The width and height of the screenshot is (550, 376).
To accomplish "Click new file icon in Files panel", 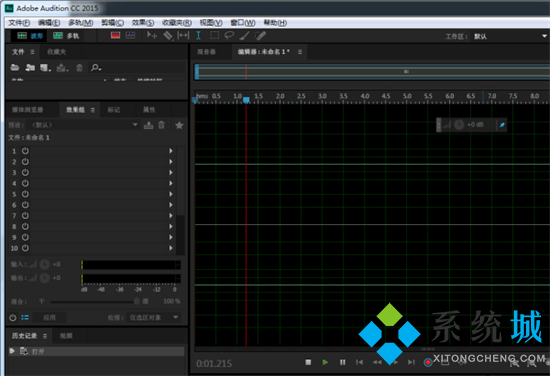I will pyautogui.click(x=45, y=67).
